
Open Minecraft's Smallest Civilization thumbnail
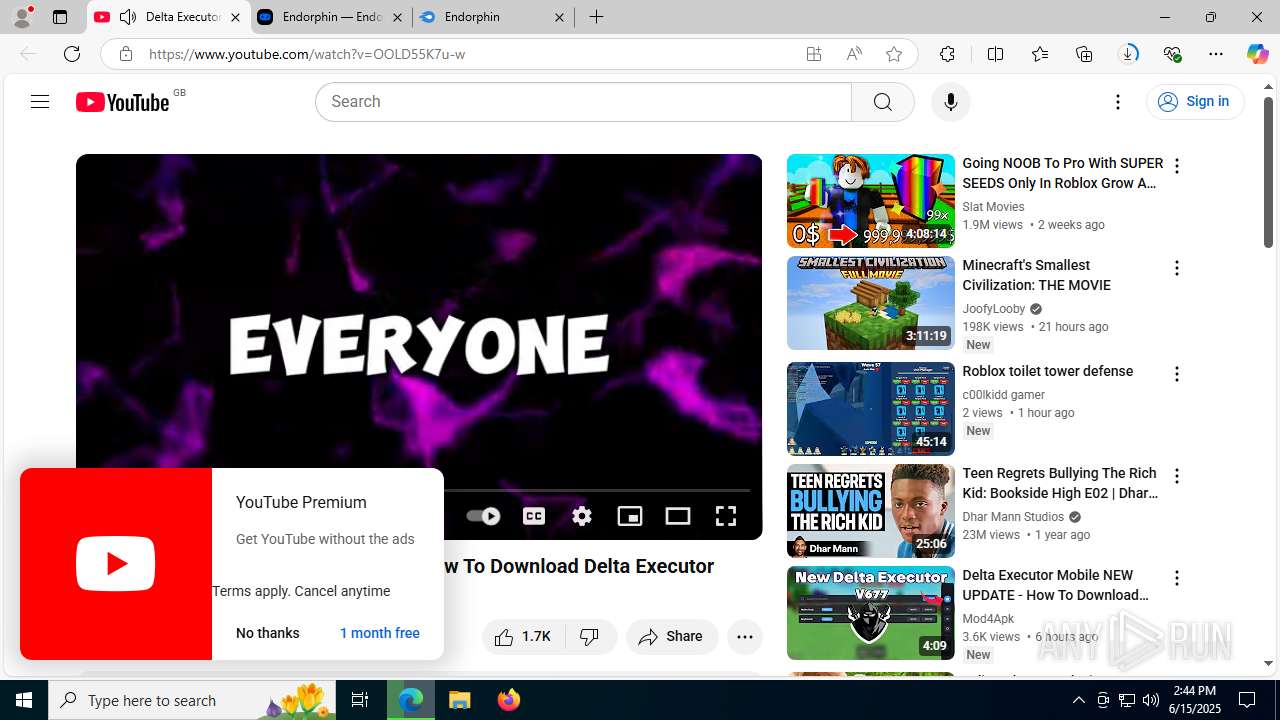click(x=871, y=303)
